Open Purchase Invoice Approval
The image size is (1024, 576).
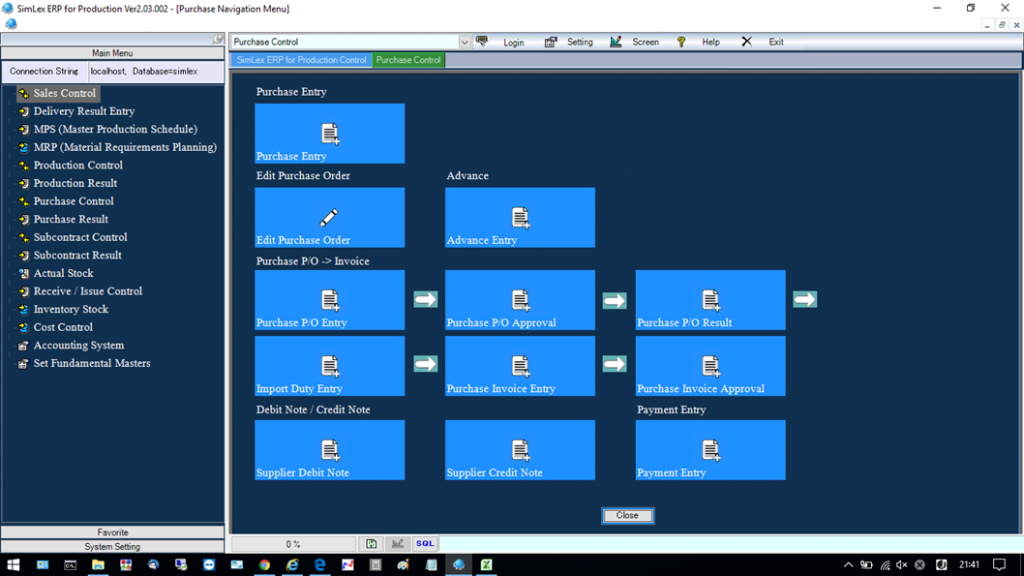point(710,366)
